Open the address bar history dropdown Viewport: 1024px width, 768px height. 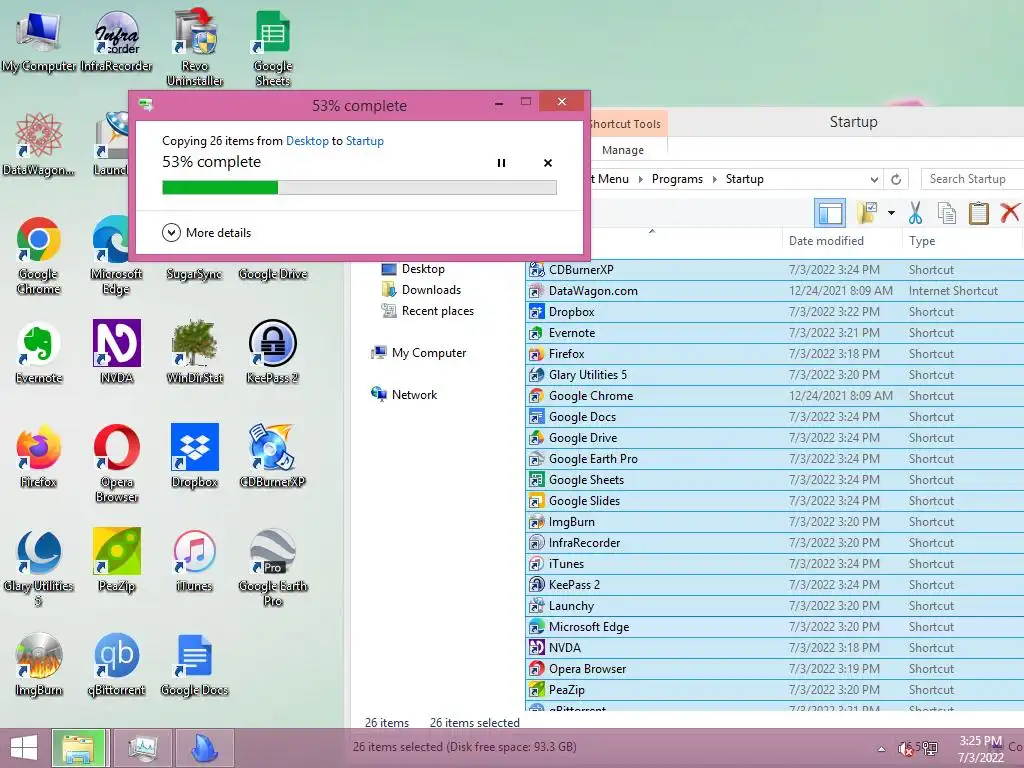(874, 179)
